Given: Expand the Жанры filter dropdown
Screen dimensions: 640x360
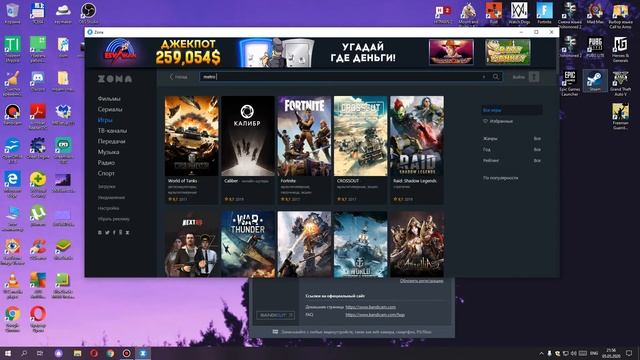Looking at the screenshot, I should pos(512,139).
